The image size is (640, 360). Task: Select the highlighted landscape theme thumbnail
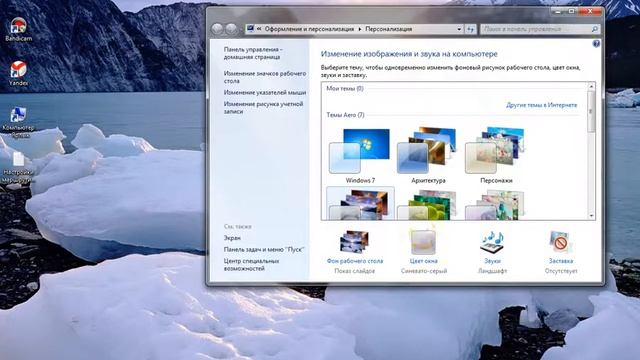[360, 203]
